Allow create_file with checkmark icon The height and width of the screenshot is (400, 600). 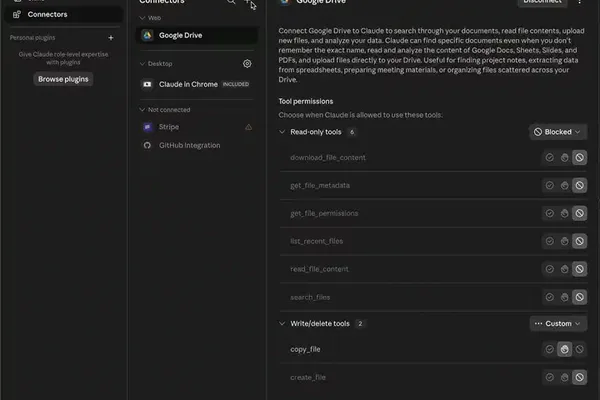(x=549, y=377)
